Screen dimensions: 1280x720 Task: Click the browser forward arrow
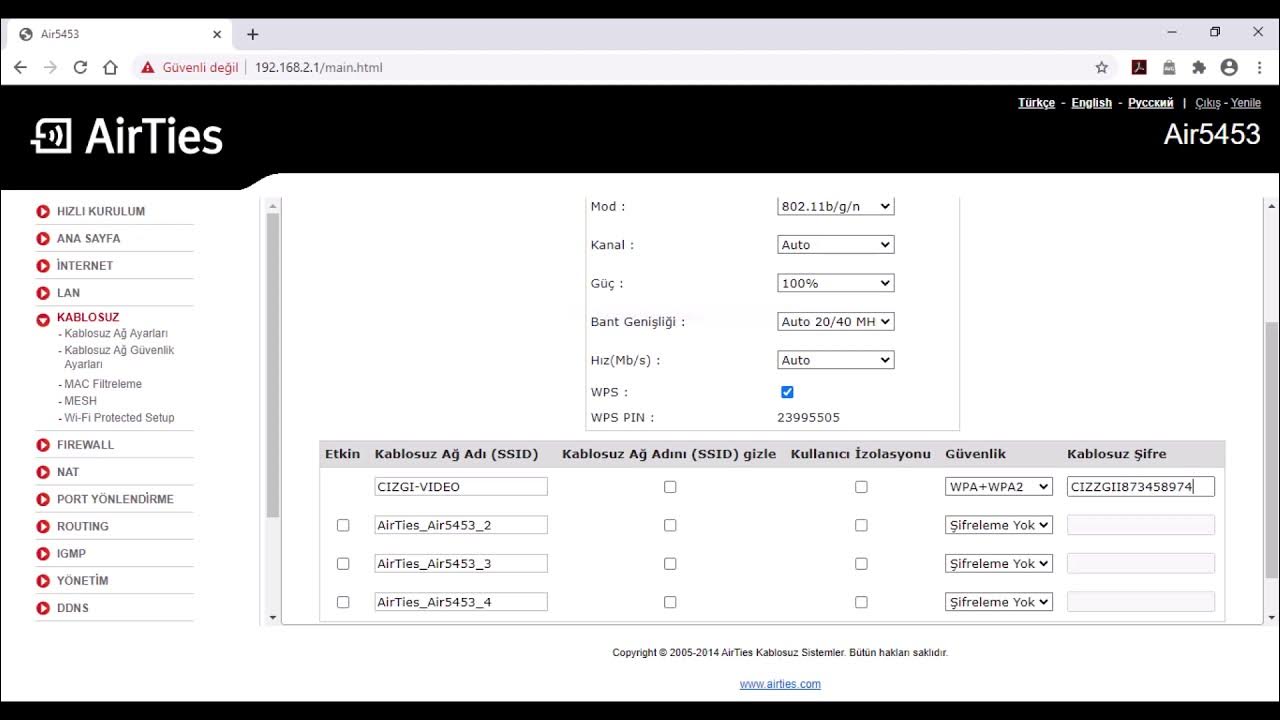point(50,67)
